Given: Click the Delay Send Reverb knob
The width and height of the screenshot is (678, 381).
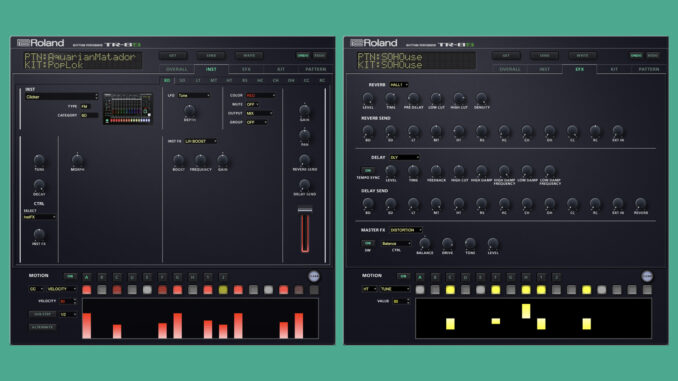Looking at the screenshot, I should [x=640, y=204].
